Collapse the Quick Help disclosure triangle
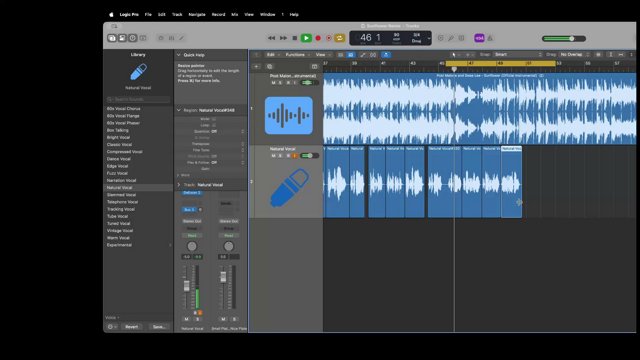 (x=179, y=55)
